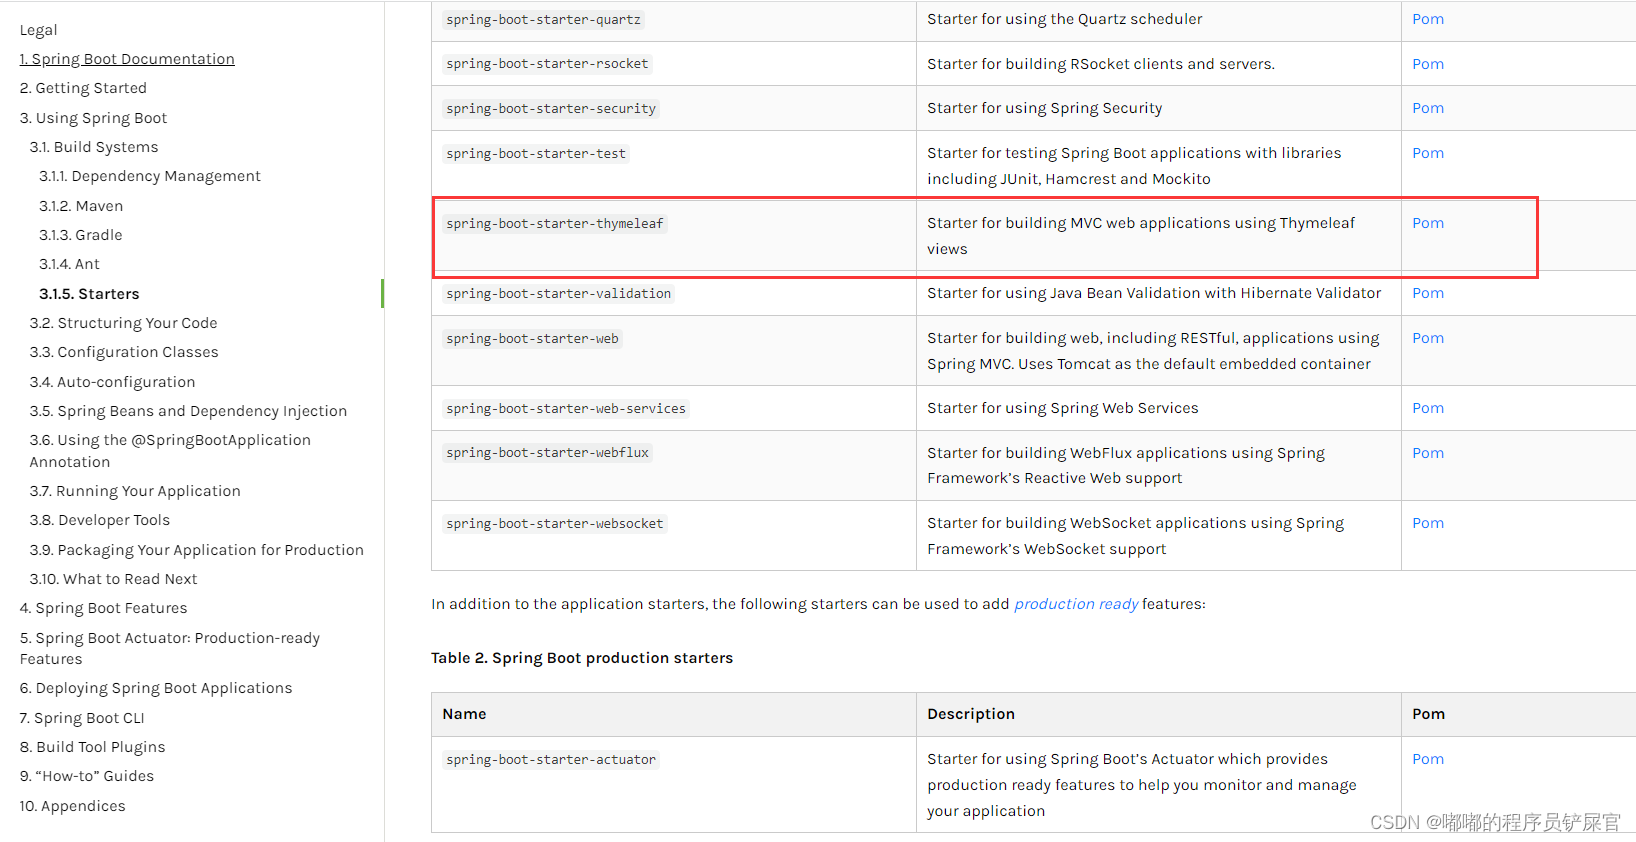Viewport: 1636px width, 842px height.
Task: Go to 3.3. Configuration Classes
Action: 124,352
